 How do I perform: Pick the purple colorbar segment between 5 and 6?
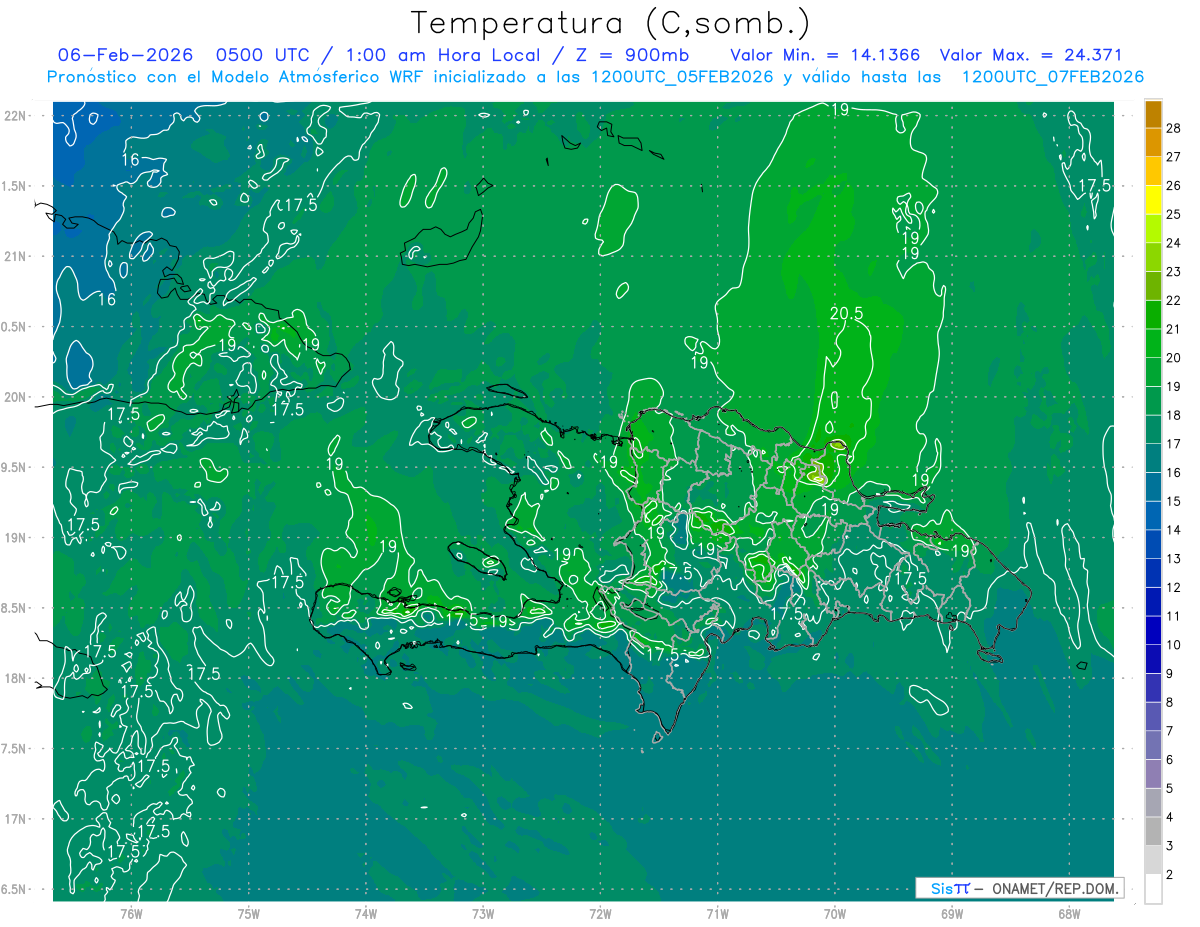tap(1153, 774)
